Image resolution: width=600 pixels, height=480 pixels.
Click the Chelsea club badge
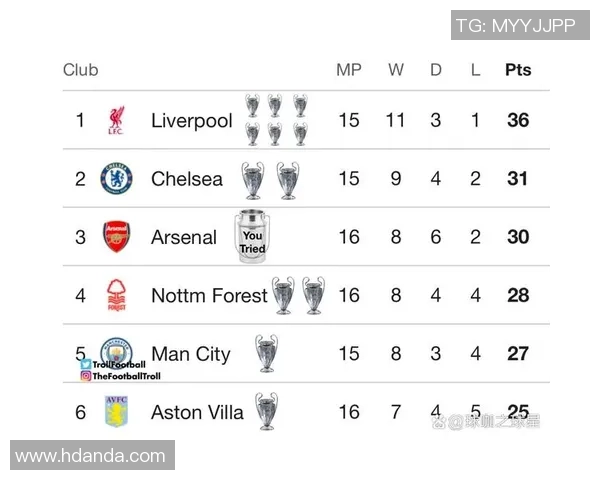[116, 179]
